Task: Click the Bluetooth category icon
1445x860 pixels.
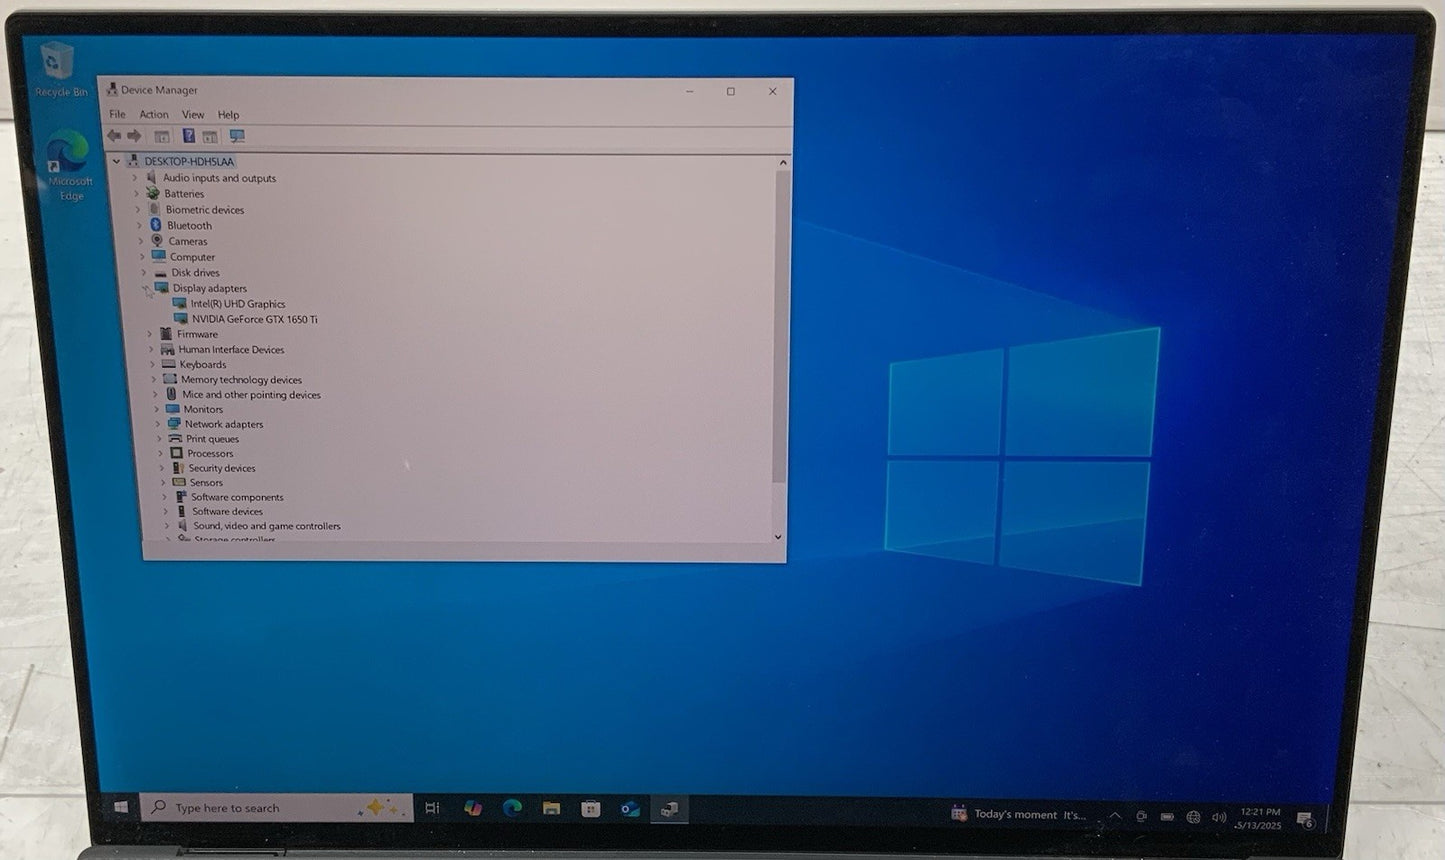Action: (156, 225)
